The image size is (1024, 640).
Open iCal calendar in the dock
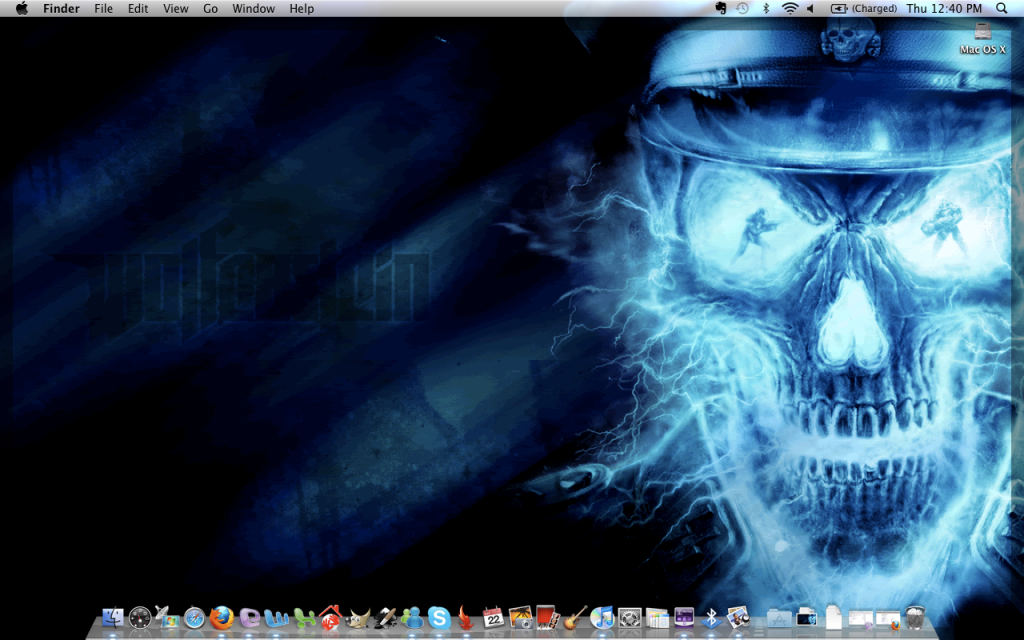point(492,618)
